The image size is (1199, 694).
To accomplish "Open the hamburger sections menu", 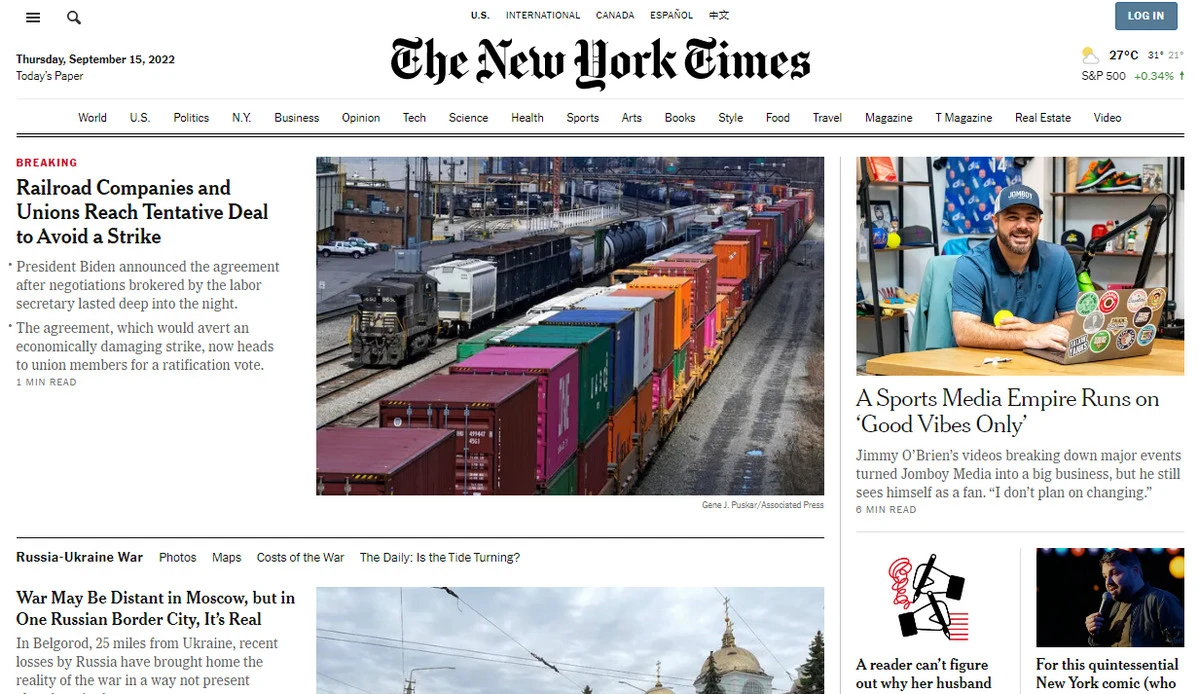I will pyautogui.click(x=33, y=18).
